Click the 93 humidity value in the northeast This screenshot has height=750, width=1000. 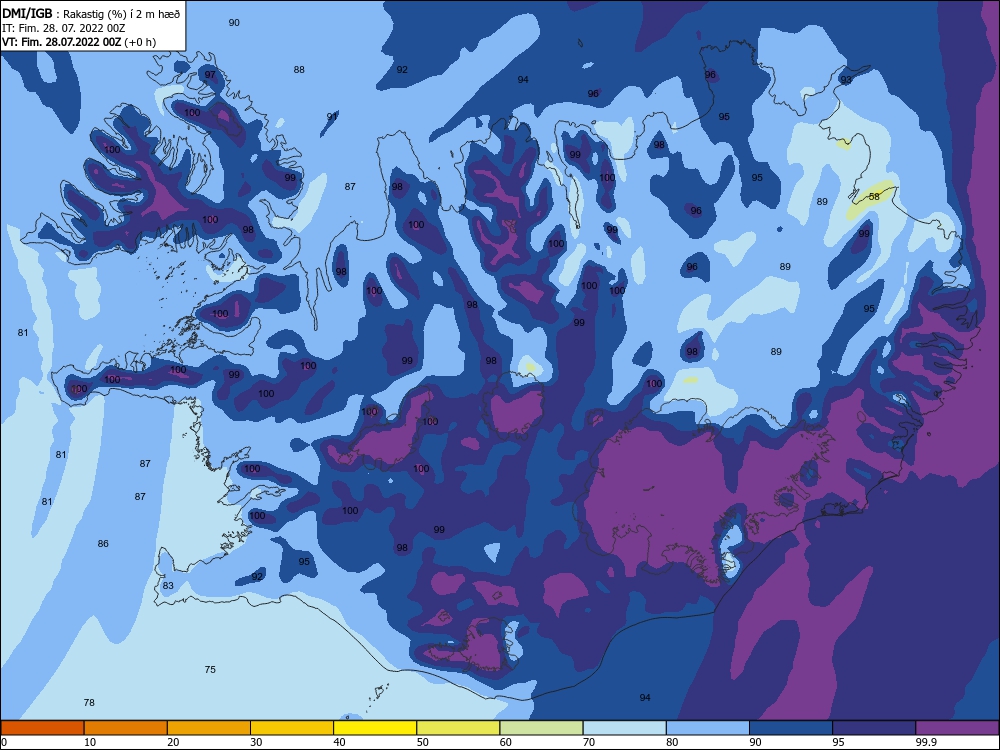[x=846, y=80]
